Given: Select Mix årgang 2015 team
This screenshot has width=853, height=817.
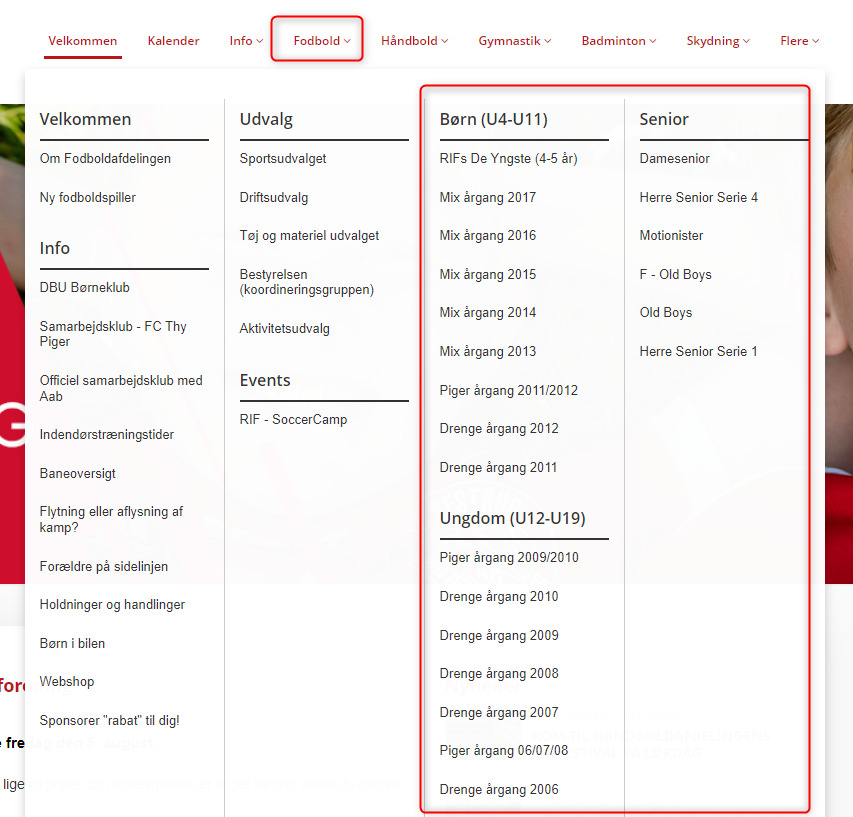Looking at the screenshot, I should point(488,274).
